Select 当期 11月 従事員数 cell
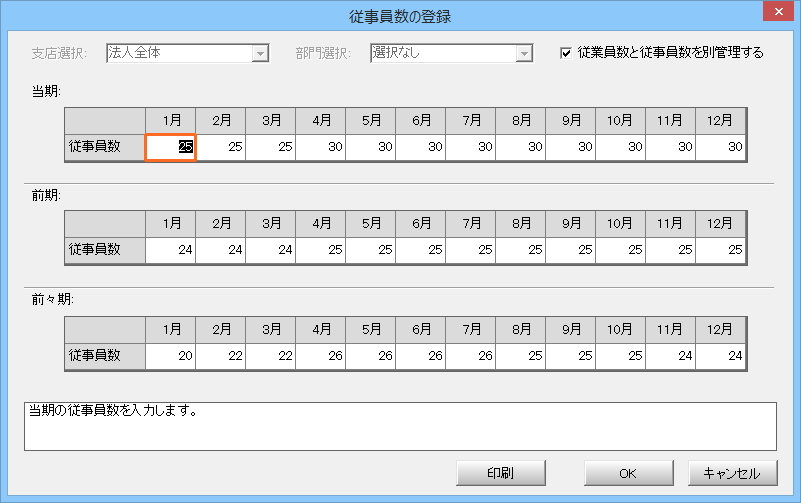Viewport: 801px width, 503px height. pyautogui.click(x=671, y=147)
